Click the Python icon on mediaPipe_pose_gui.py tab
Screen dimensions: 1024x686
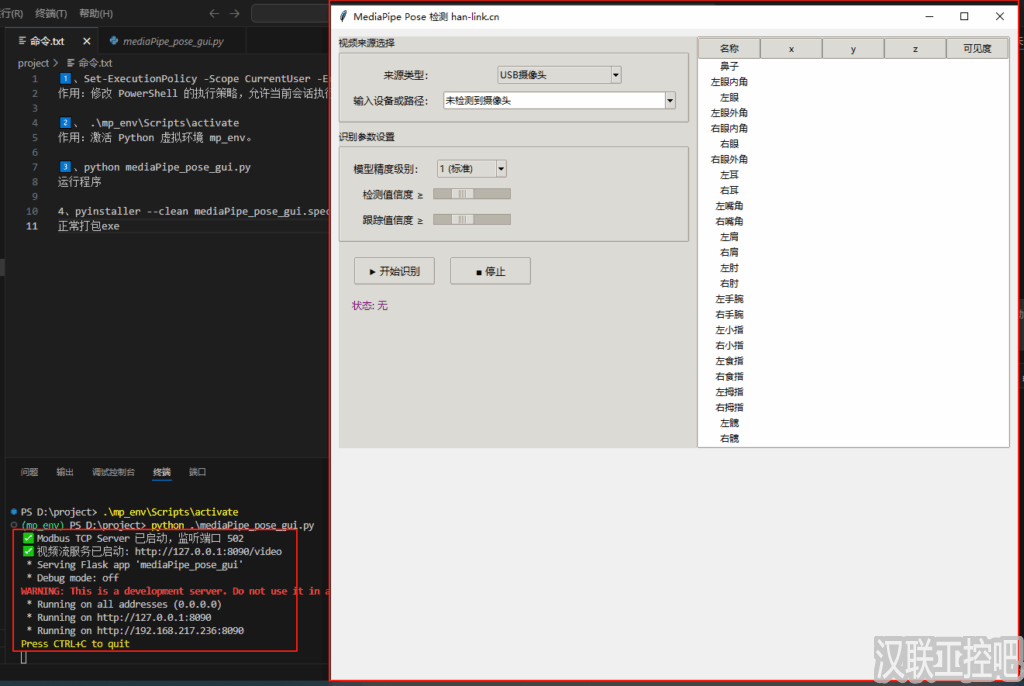(114, 41)
